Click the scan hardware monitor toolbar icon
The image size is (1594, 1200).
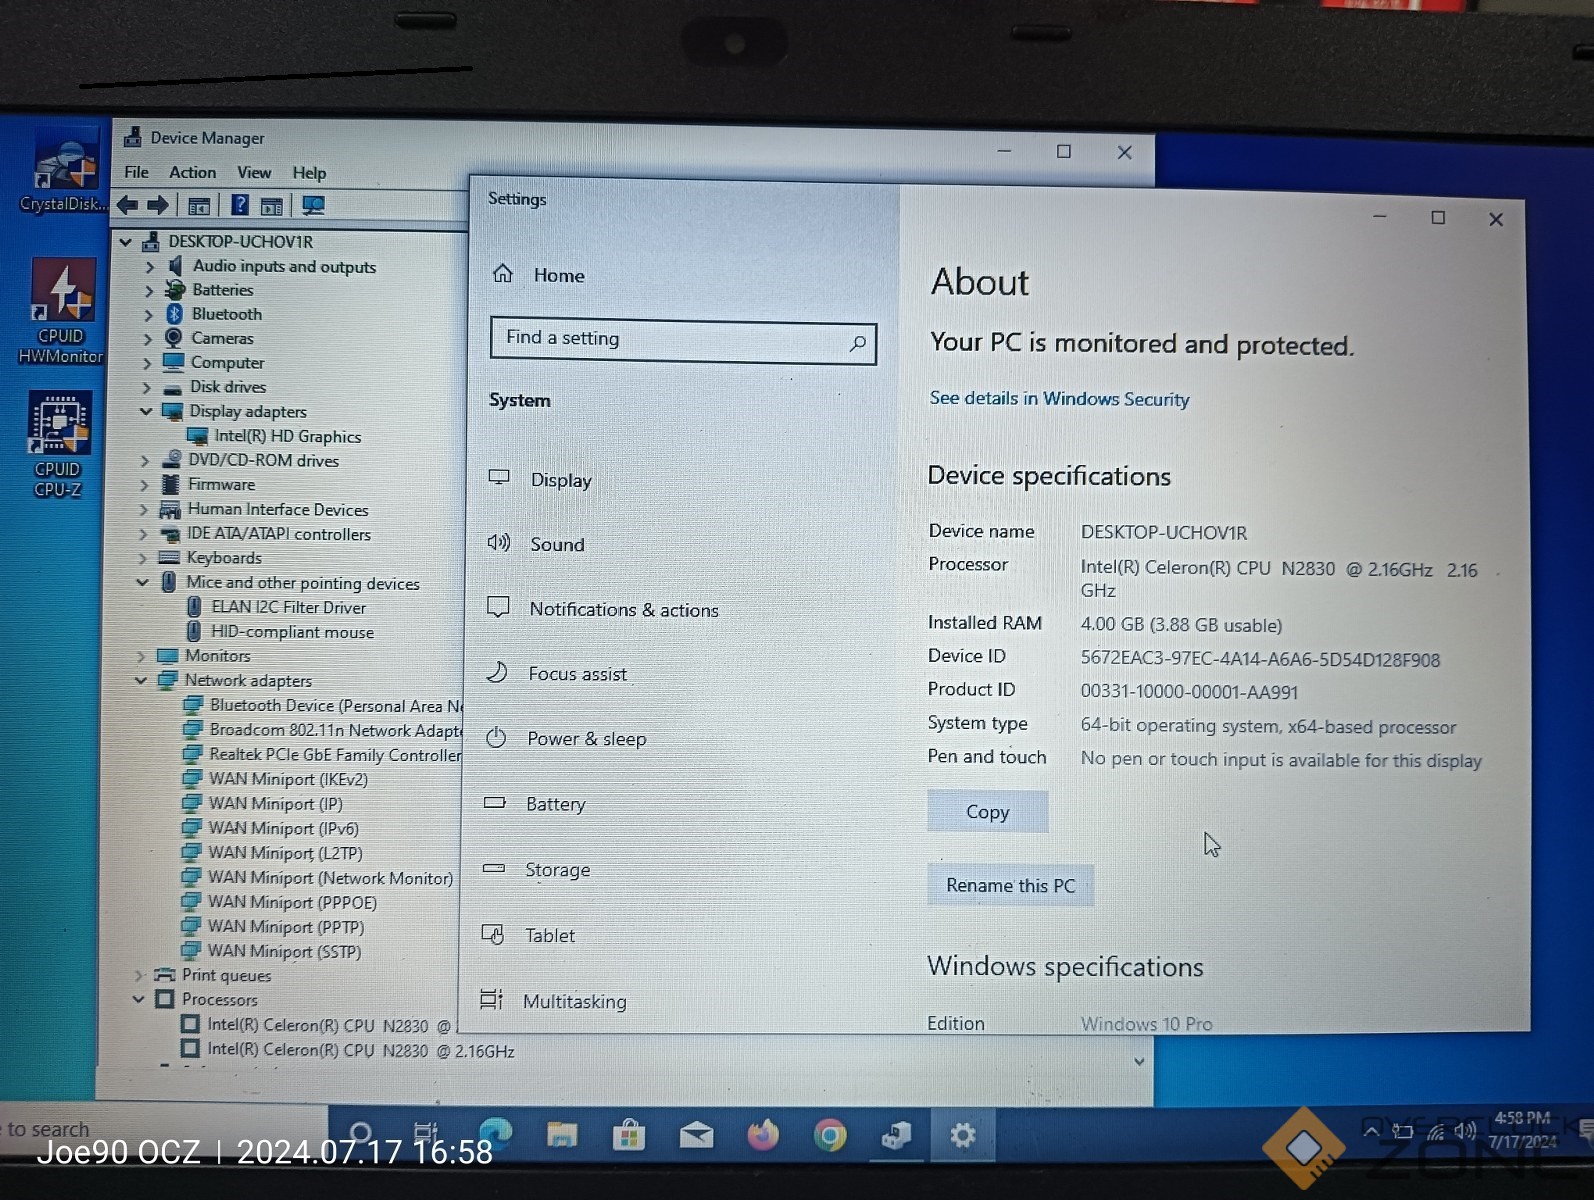coord(313,206)
